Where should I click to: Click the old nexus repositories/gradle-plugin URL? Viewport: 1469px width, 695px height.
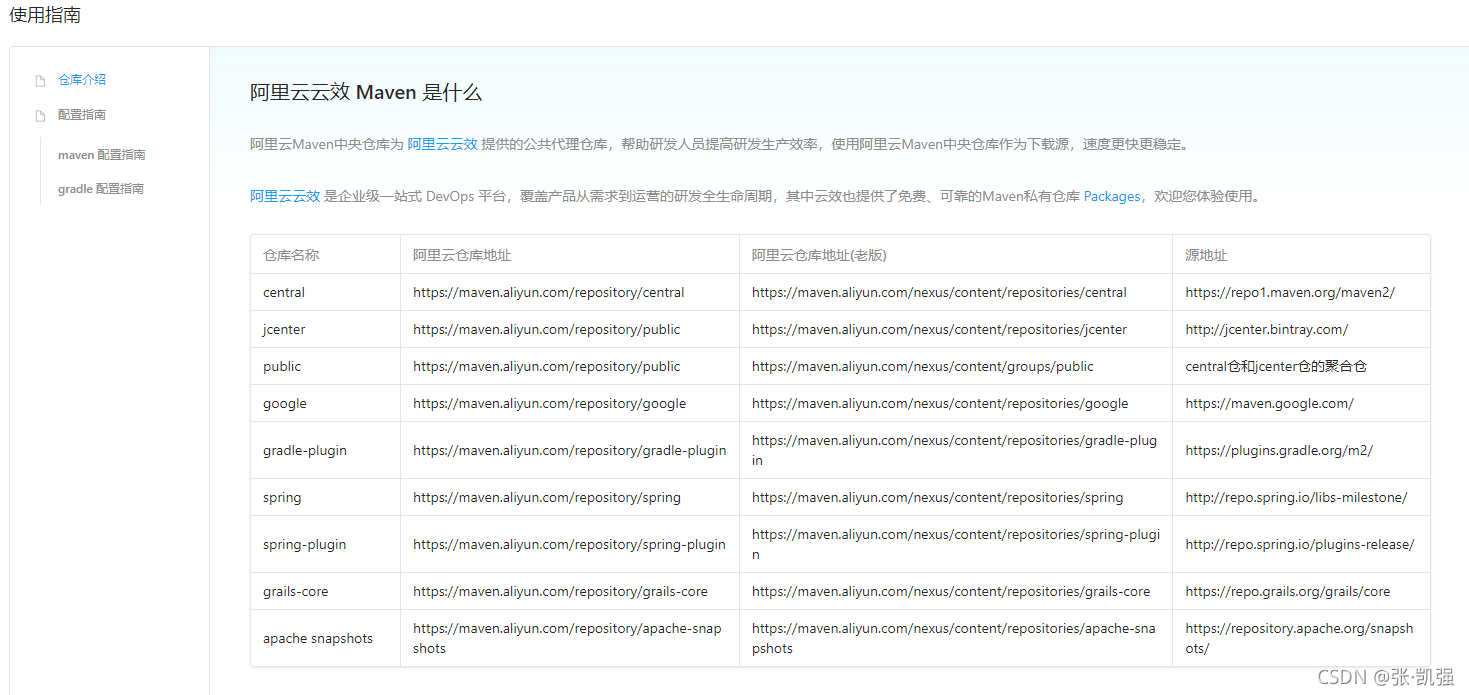955,451
